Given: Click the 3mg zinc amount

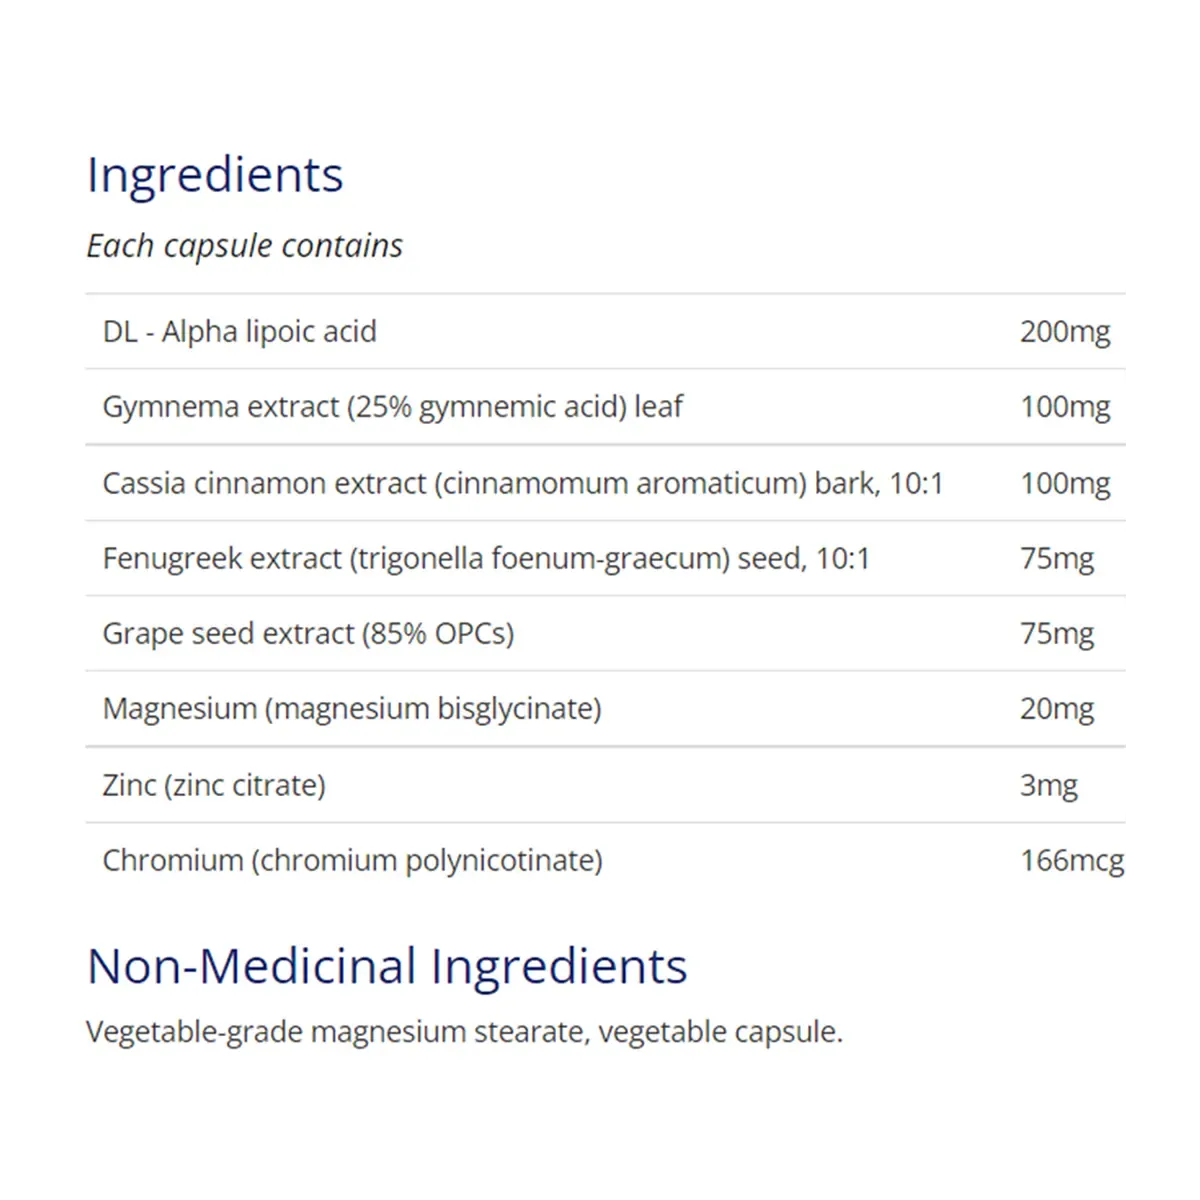Looking at the screenshot, I should (1048, 785).
